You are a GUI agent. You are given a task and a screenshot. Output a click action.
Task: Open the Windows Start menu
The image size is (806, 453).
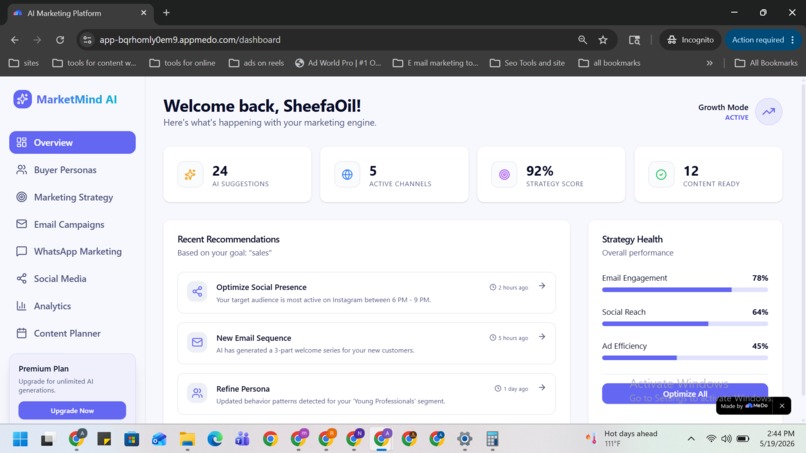pos(20,439)
